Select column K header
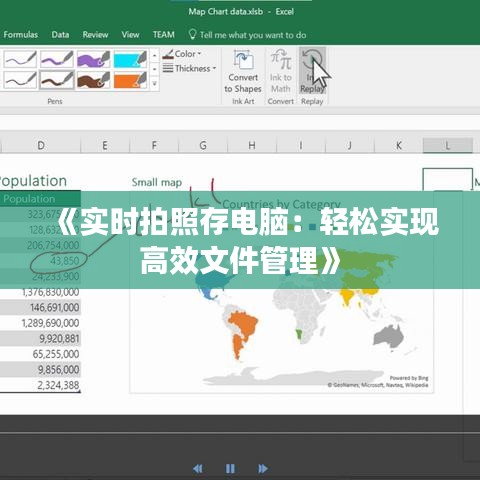Viewport: 480px width, 480px height. 399,145
